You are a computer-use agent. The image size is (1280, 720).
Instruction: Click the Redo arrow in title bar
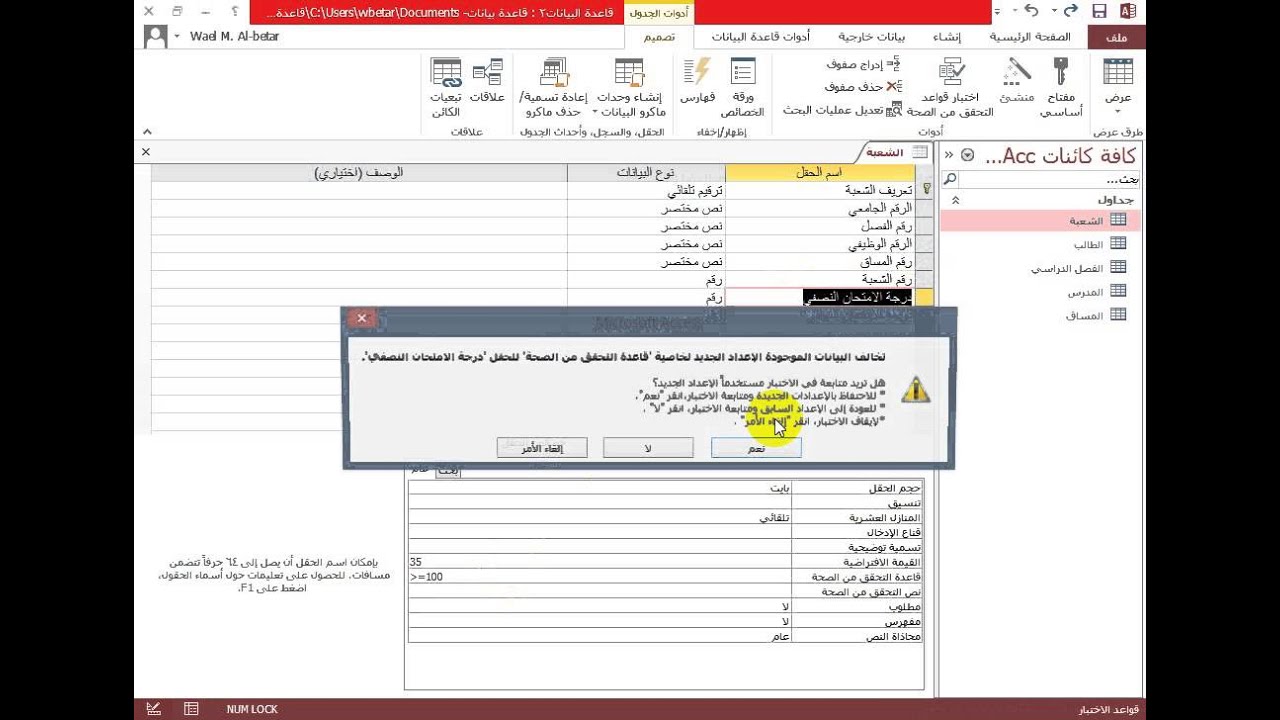1070,11
